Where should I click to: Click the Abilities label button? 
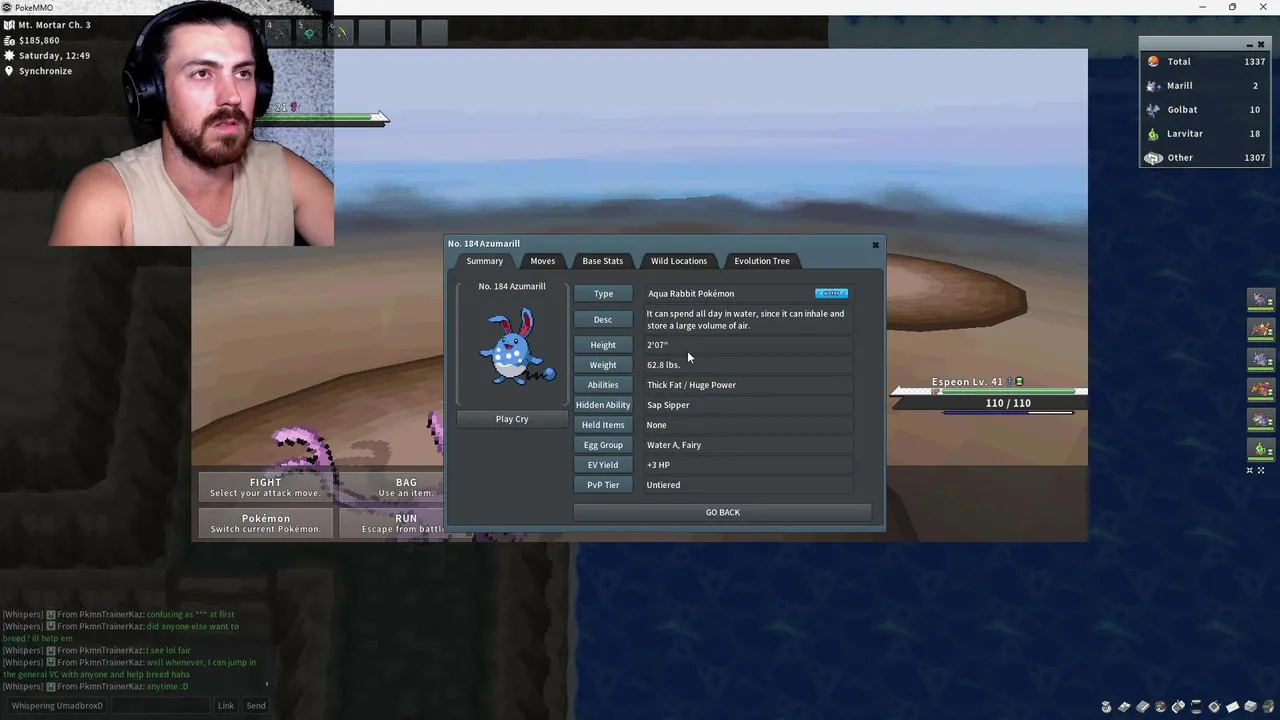603,385
